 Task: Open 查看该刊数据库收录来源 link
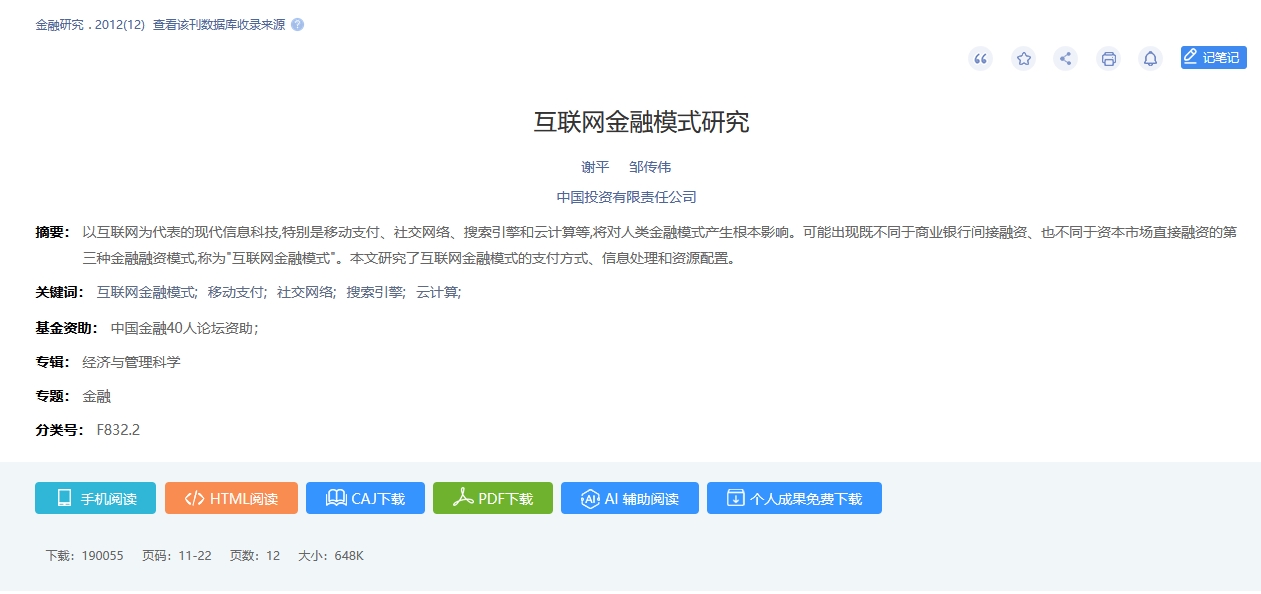(217, 25)
